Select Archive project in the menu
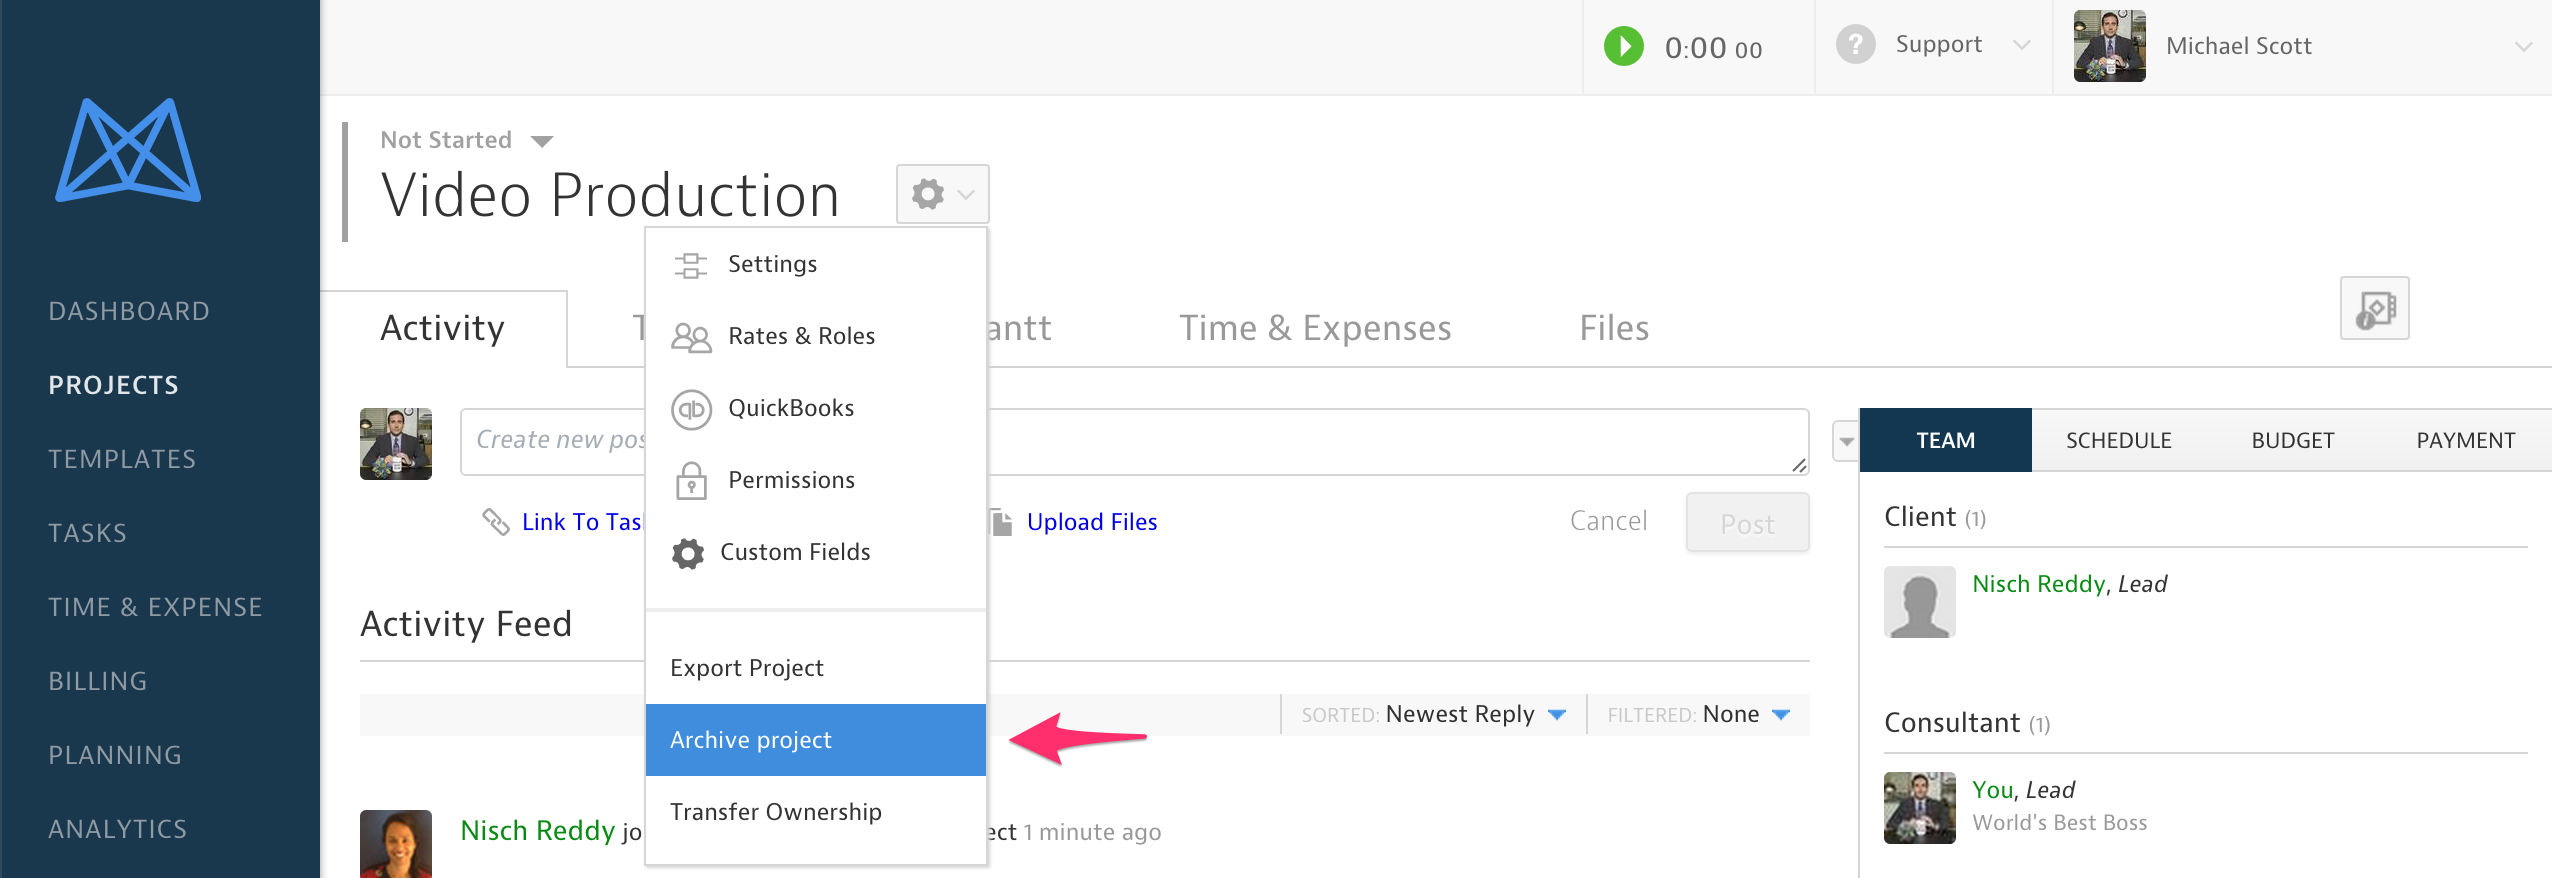2552x878 pixels. pyautogui.click(x=815, y=740)
